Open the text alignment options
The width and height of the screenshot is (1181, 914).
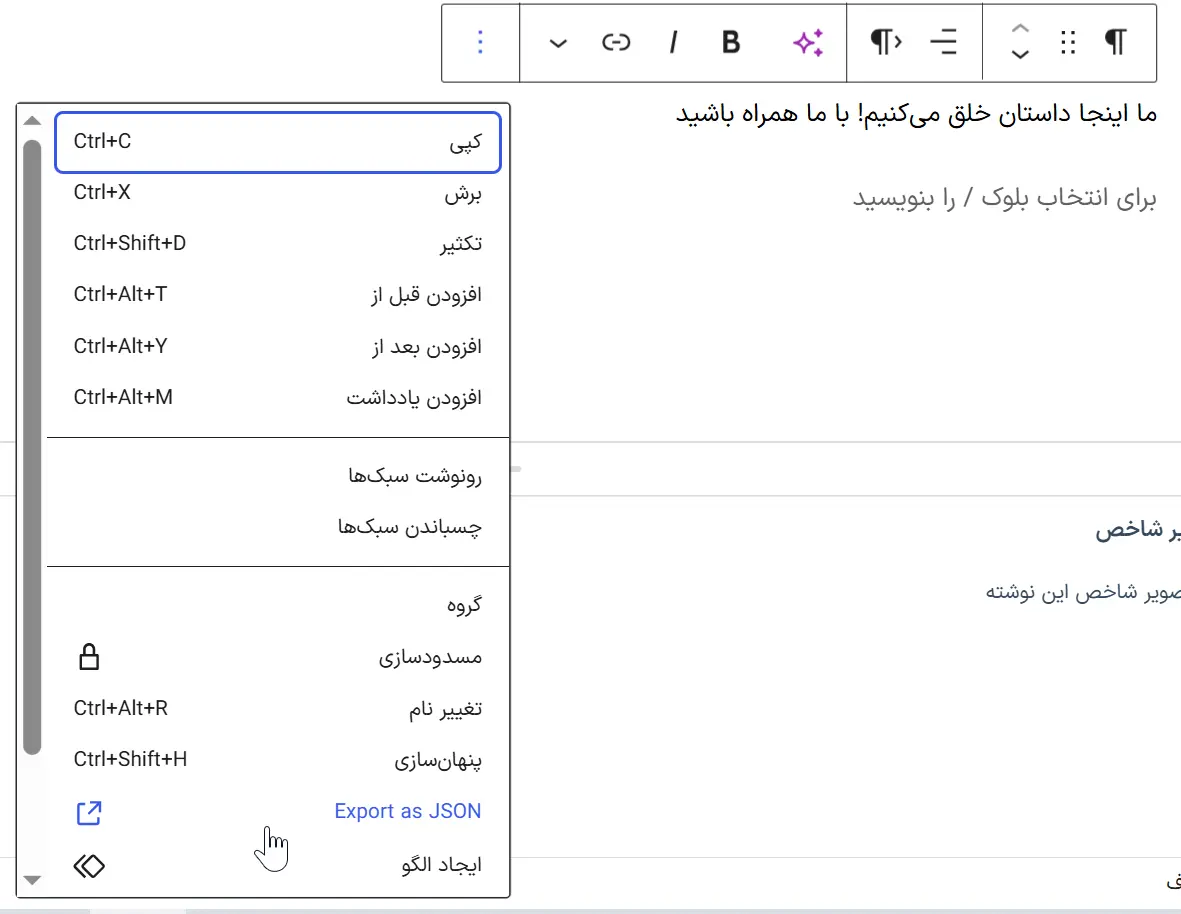(943, 43)
